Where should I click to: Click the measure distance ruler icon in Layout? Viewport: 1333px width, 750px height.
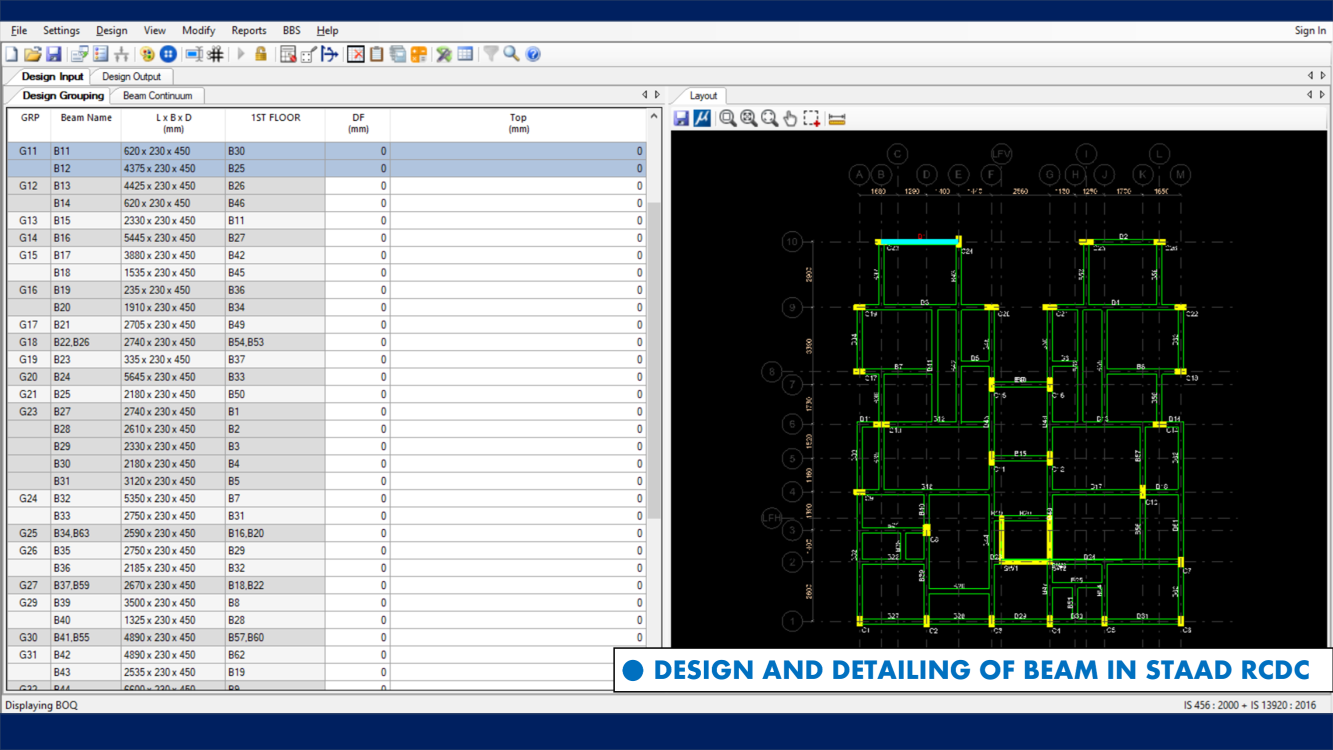pyautogui.click(x=837, y=118)
